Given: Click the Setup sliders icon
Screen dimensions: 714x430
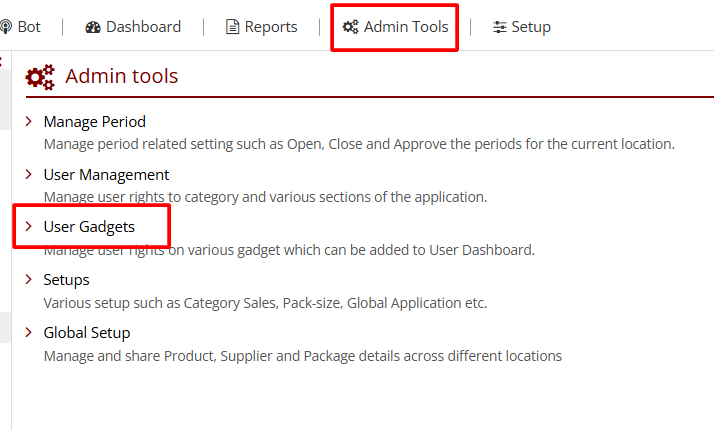Looking at the screenshot, I should point(499,27).
